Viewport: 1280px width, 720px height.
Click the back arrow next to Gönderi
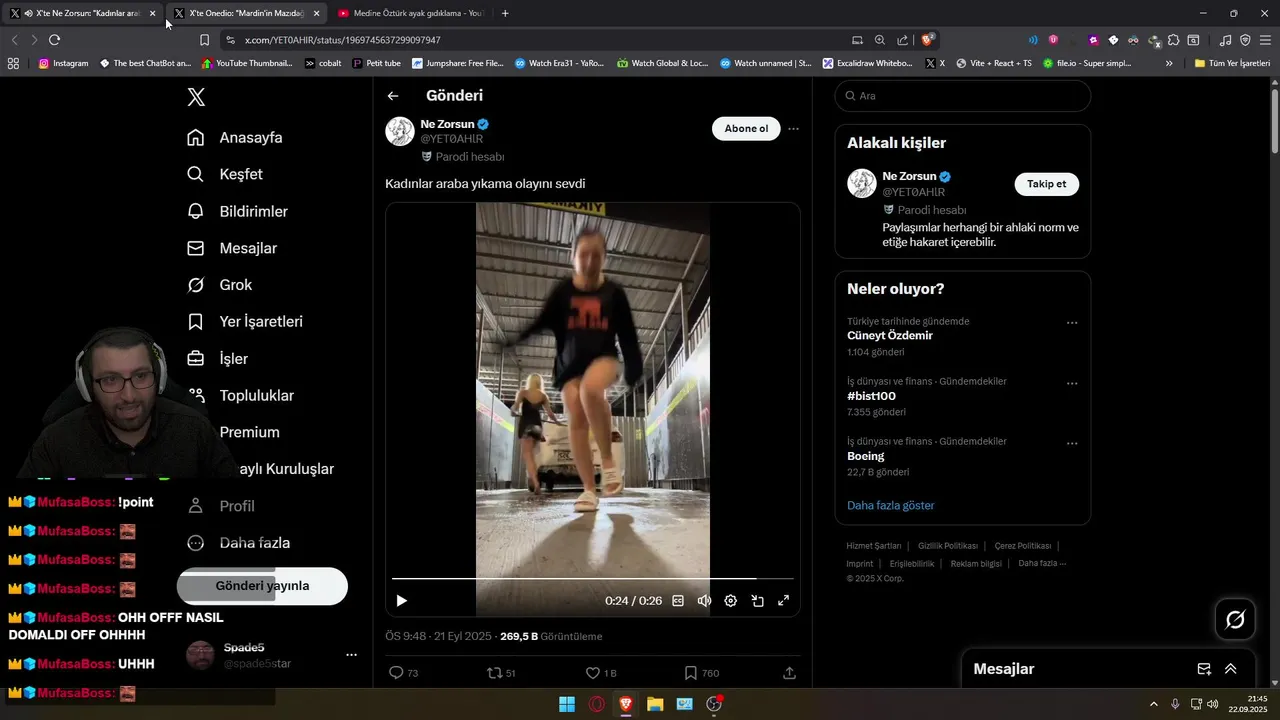(393, 96)
